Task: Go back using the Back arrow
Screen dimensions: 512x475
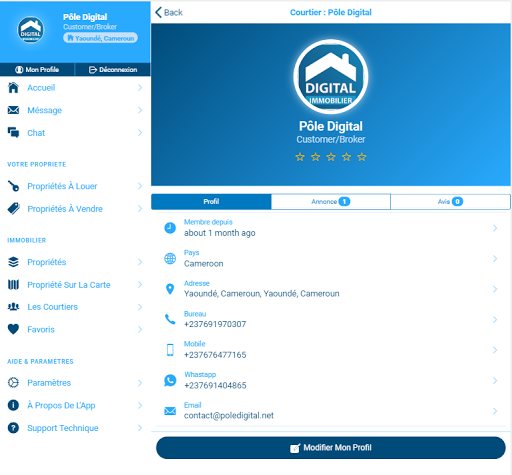Action: (169, 12)
